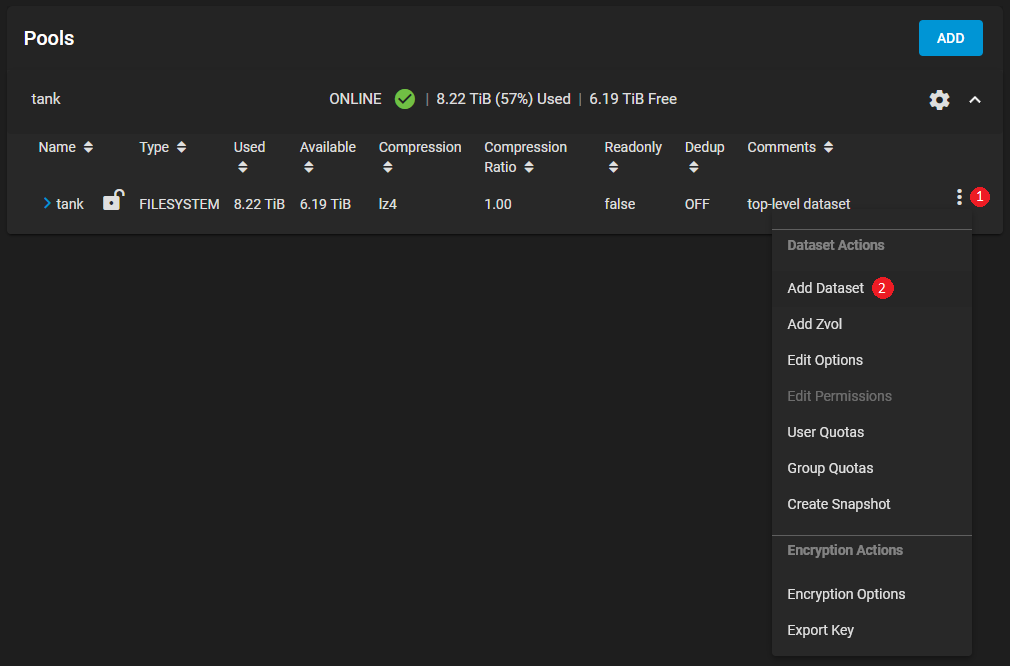Sort by the Type column arrows

[x=181, y=148]
